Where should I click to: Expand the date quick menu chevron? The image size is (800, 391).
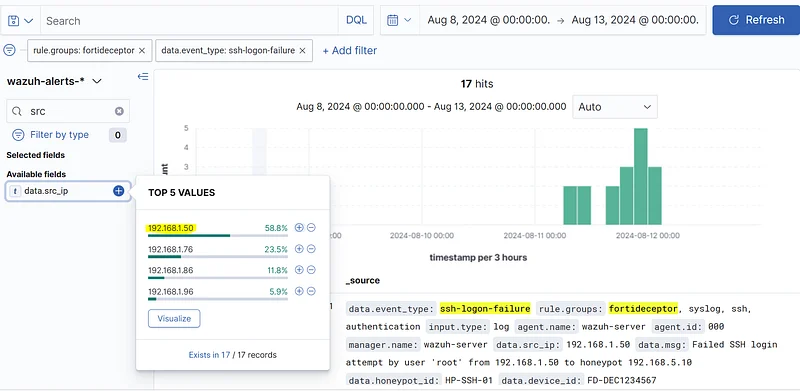click(x=407, y=20)
